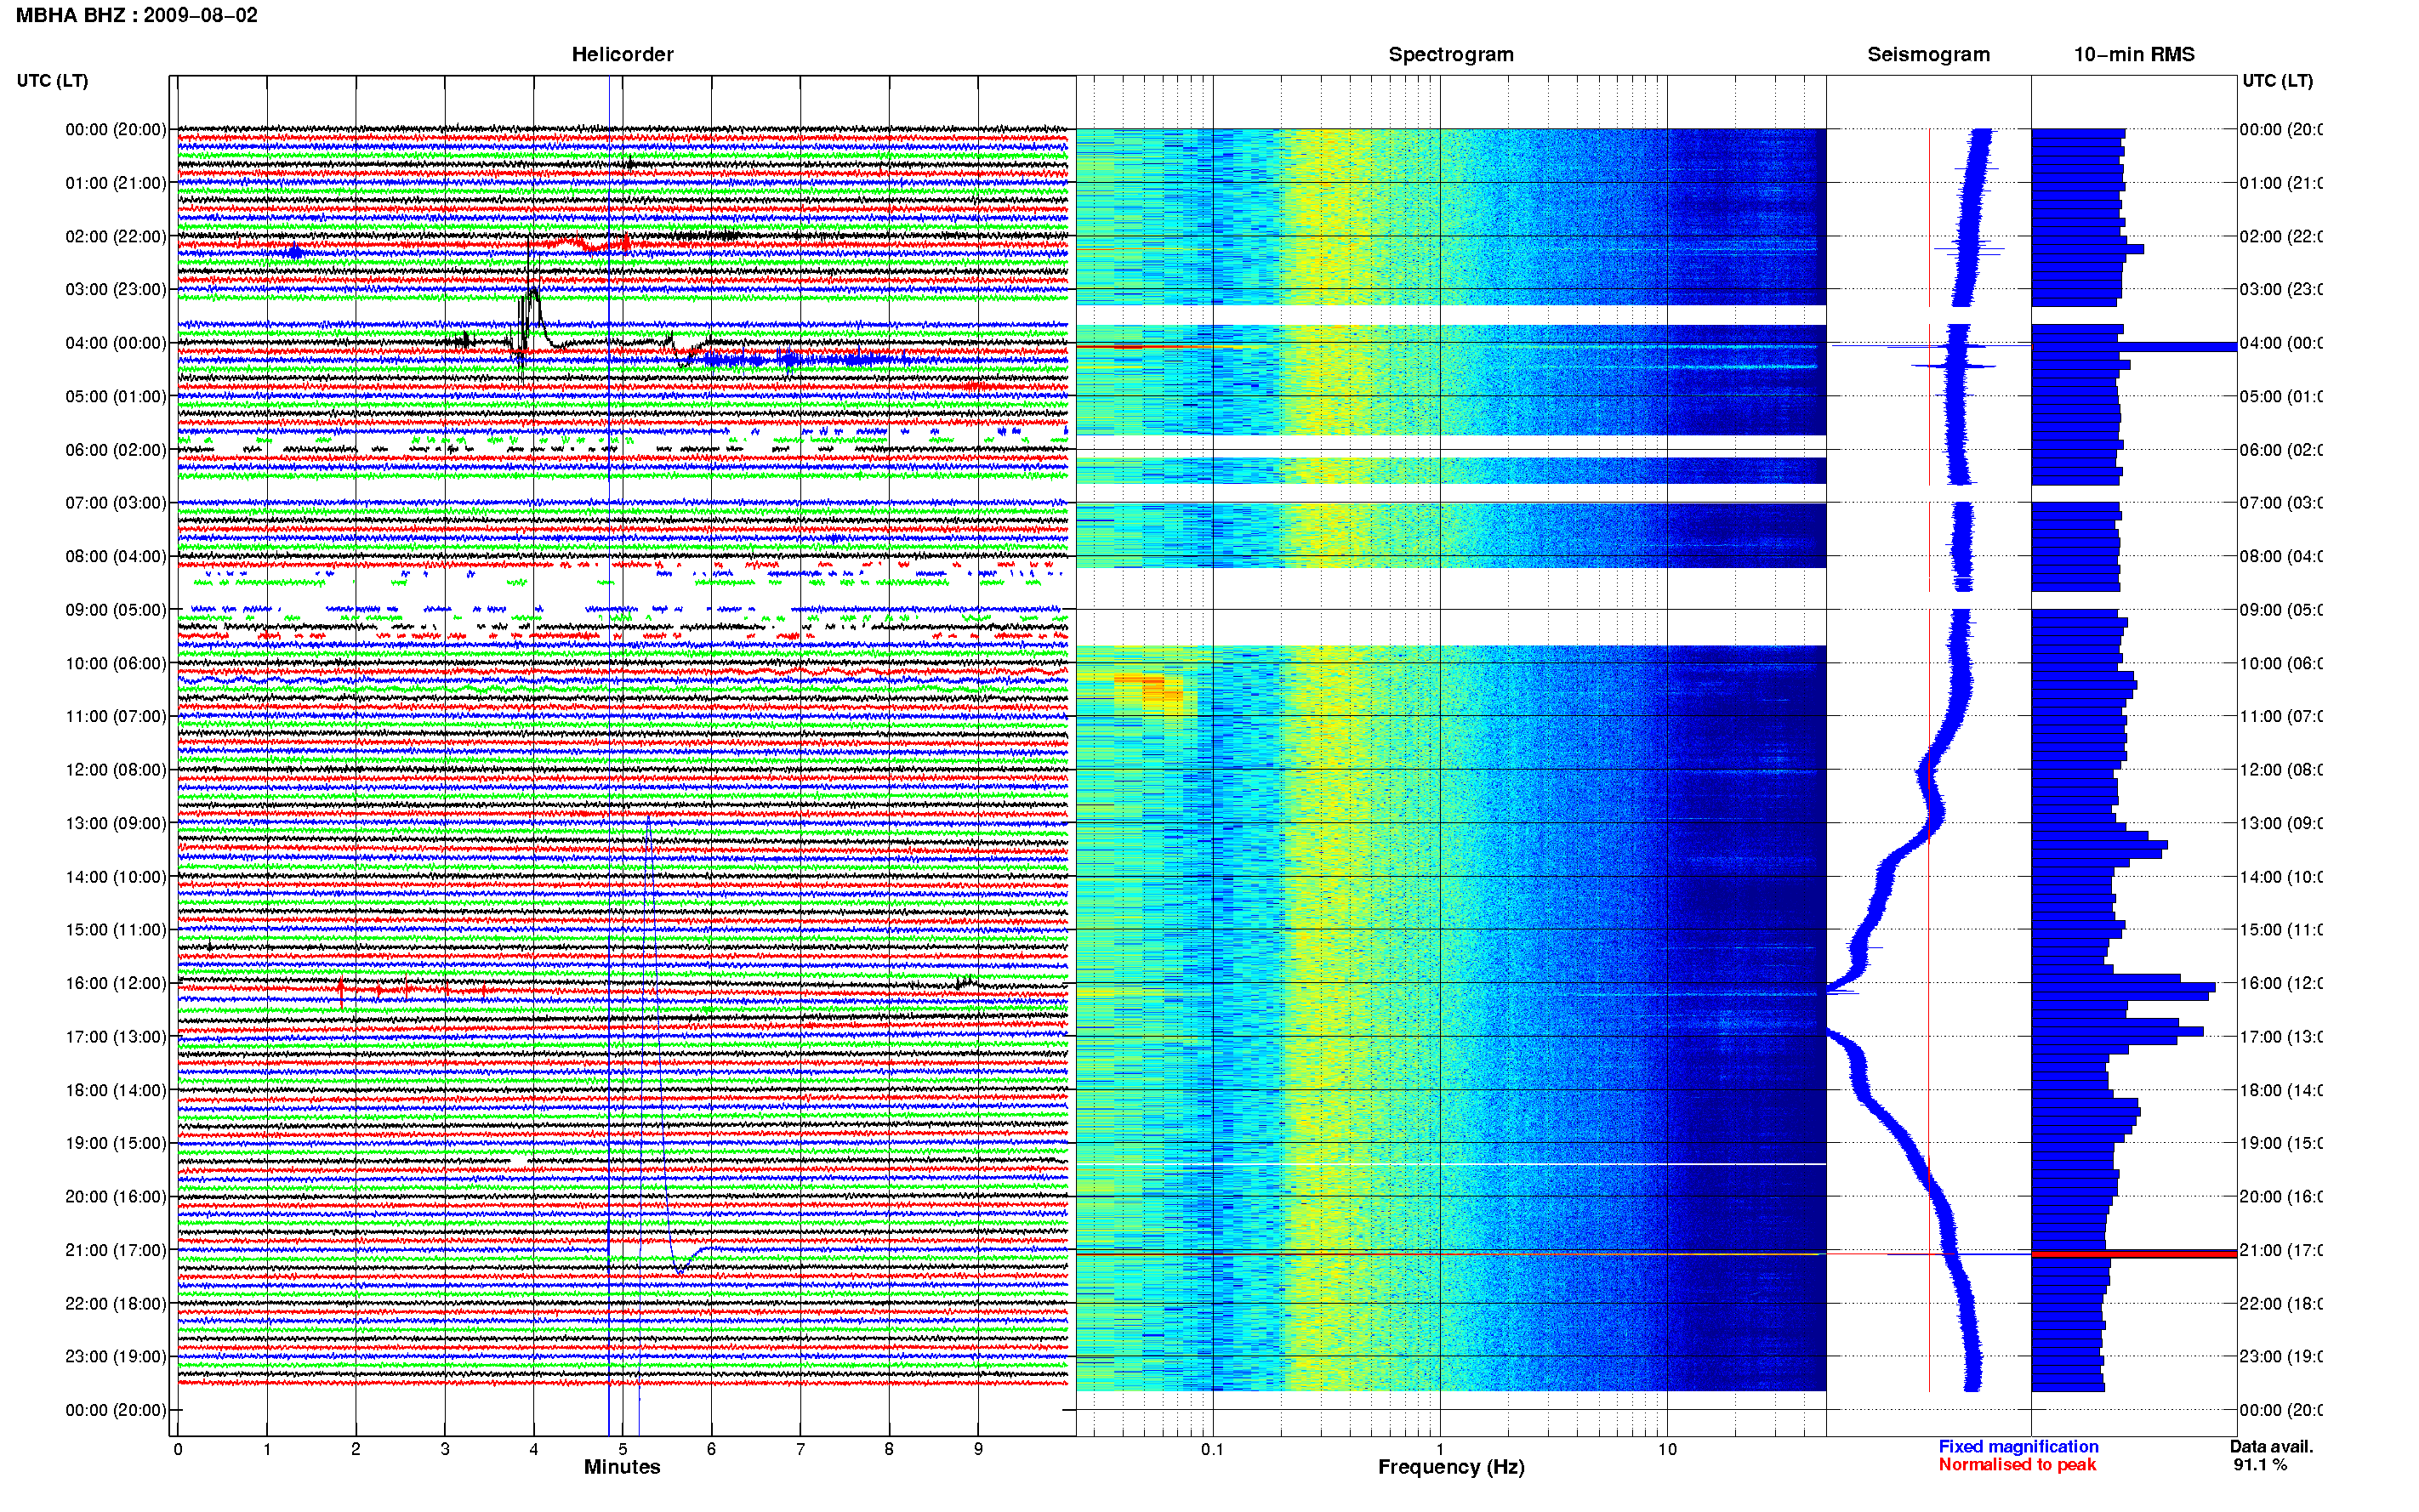This screenshot has height=1512, width=2419.
Task: Click the 'Helicorder' panel heading
Action: 622,54
